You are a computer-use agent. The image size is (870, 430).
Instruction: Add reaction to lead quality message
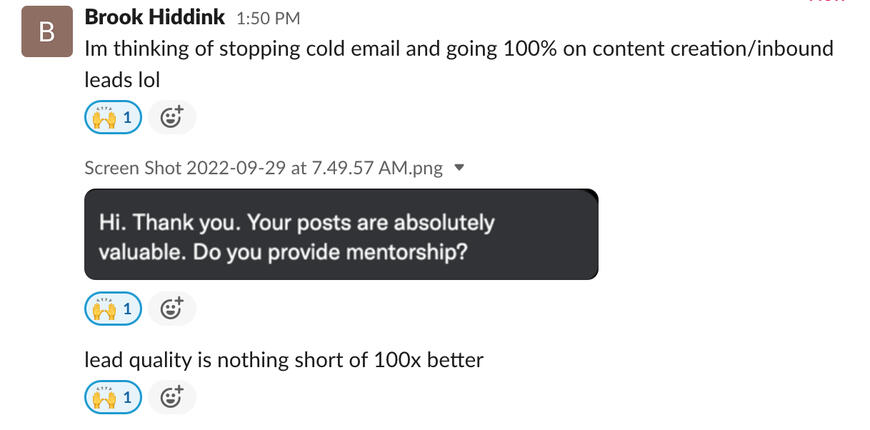(x=172, y=398)
